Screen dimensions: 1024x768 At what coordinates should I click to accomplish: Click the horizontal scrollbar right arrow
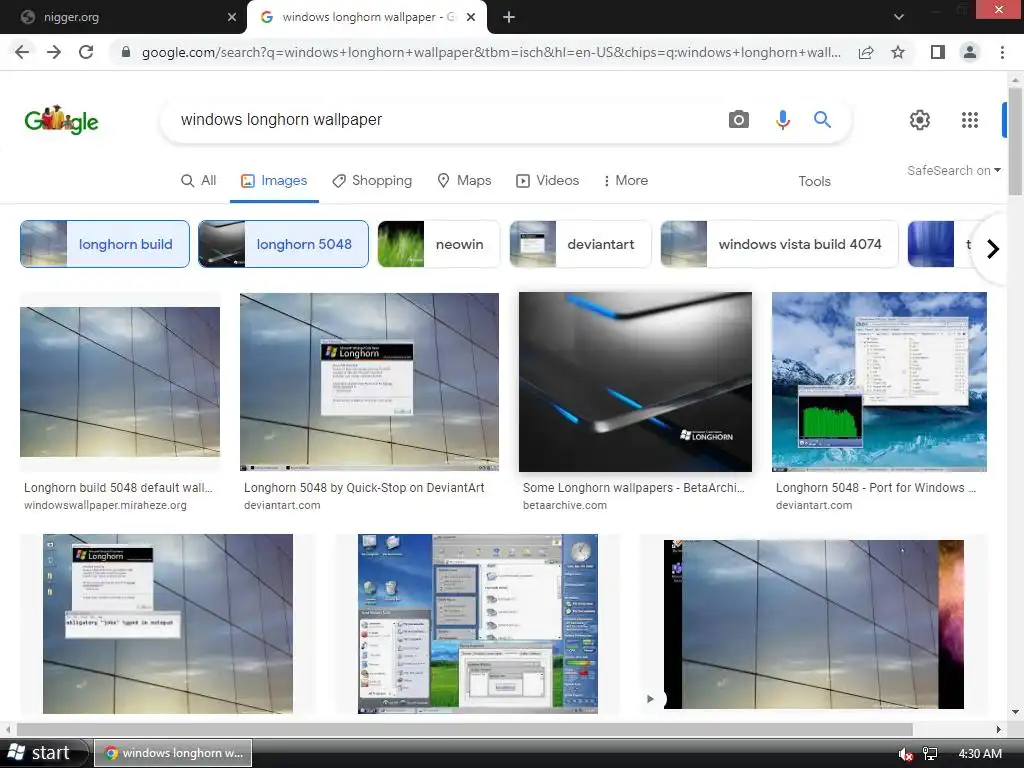(999, 729)
